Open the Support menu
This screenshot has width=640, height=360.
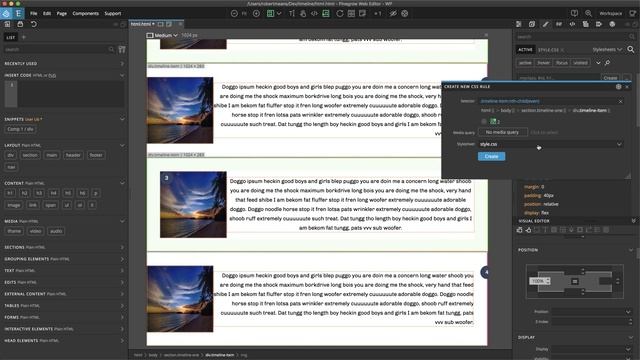pos(113,13)
